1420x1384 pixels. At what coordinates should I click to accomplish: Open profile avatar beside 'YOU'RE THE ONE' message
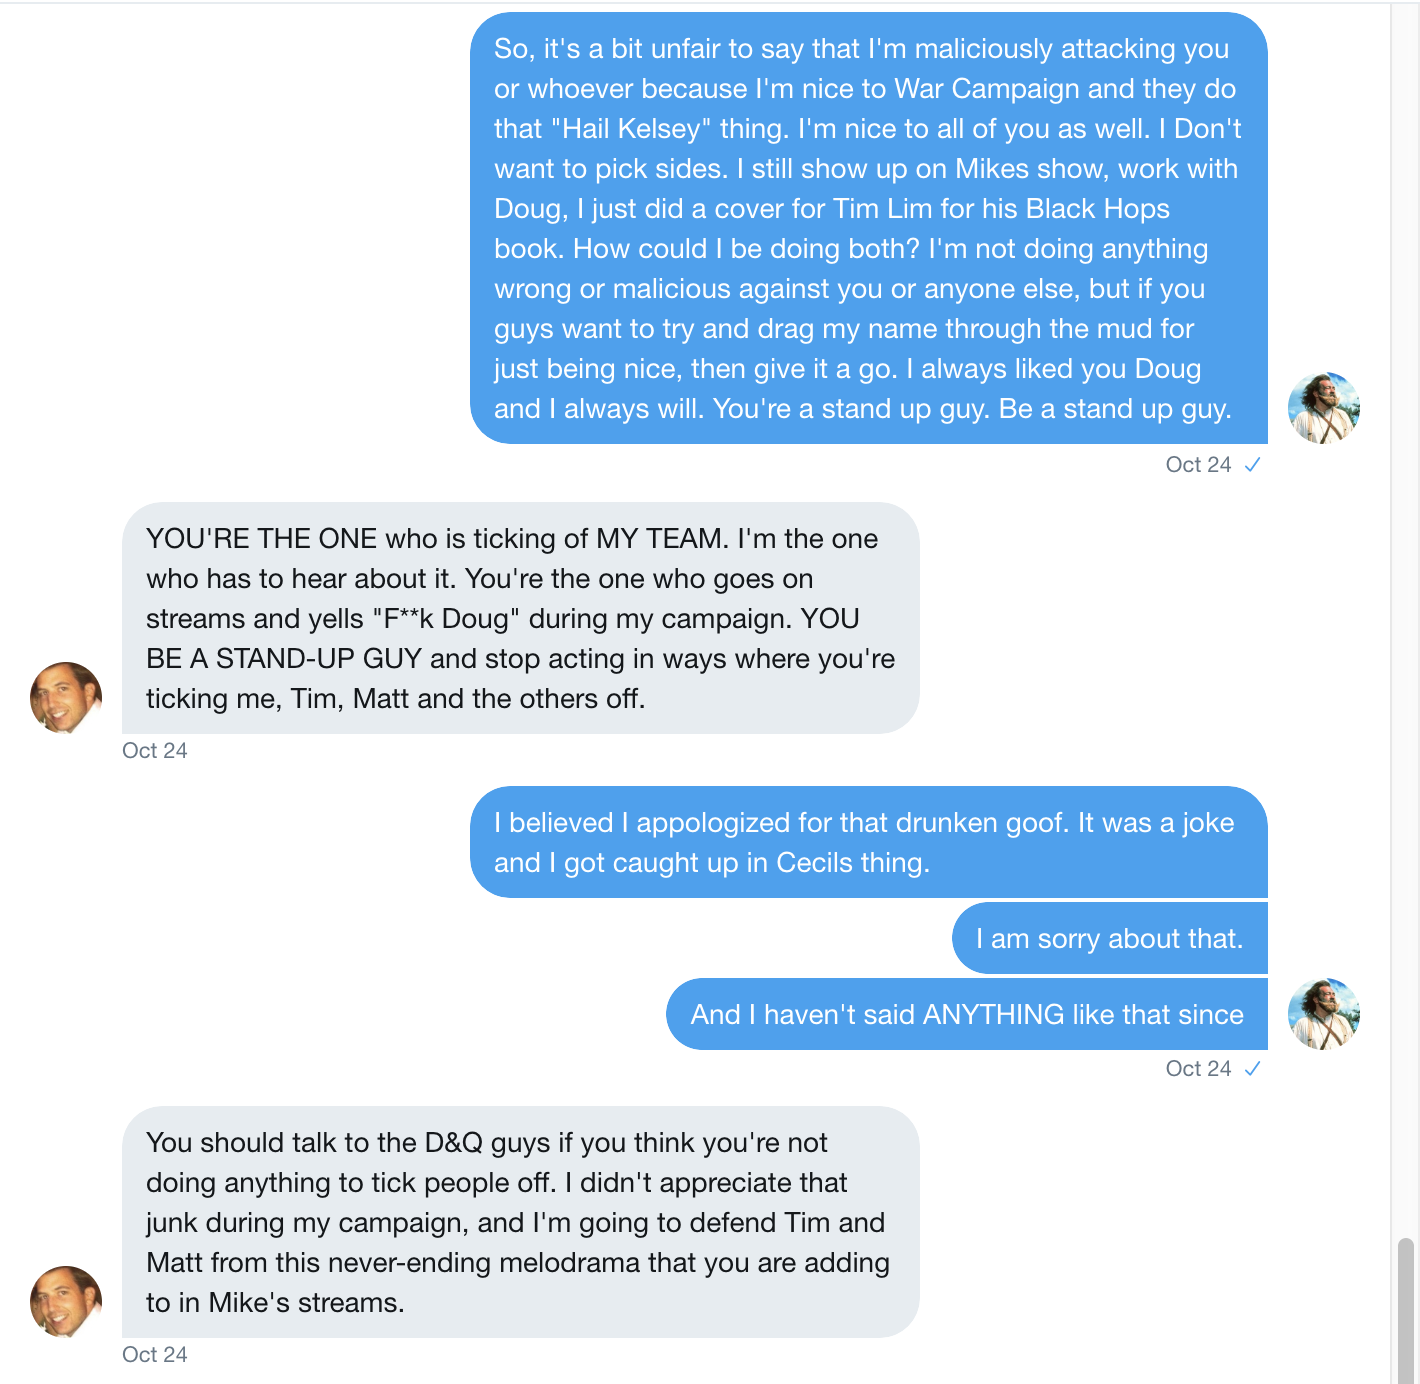(66, 698)
